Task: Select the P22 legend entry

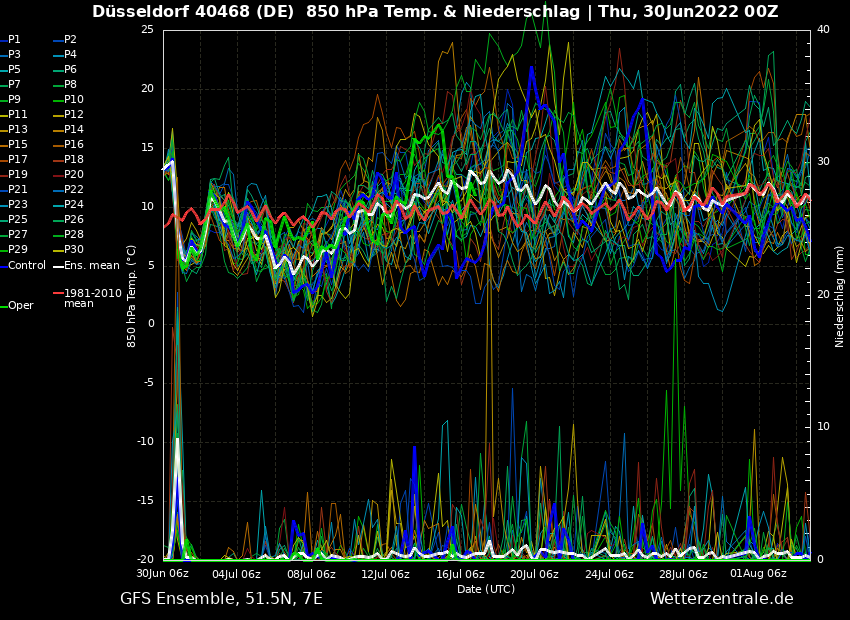Action: [x=74, y=190]
